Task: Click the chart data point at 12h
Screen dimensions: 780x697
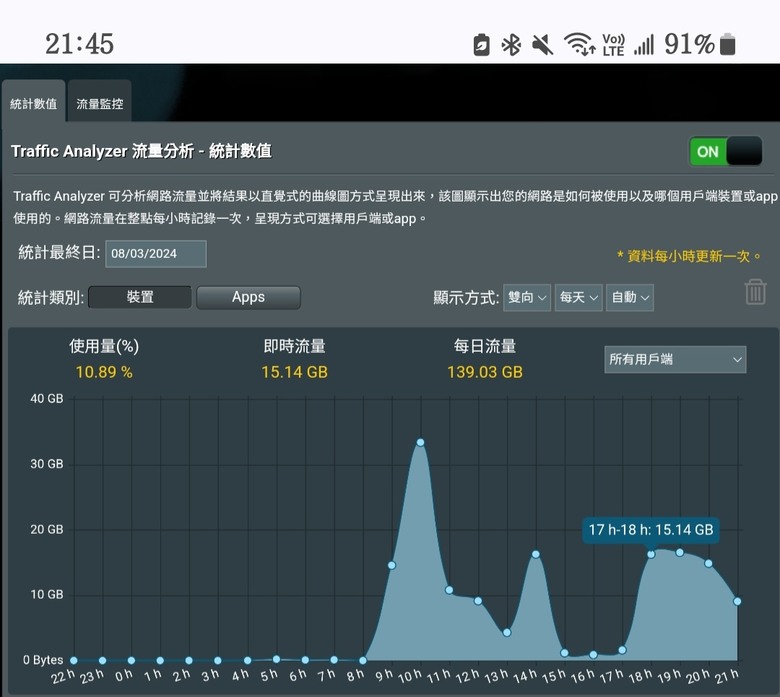Action: [x=478, y=601]
